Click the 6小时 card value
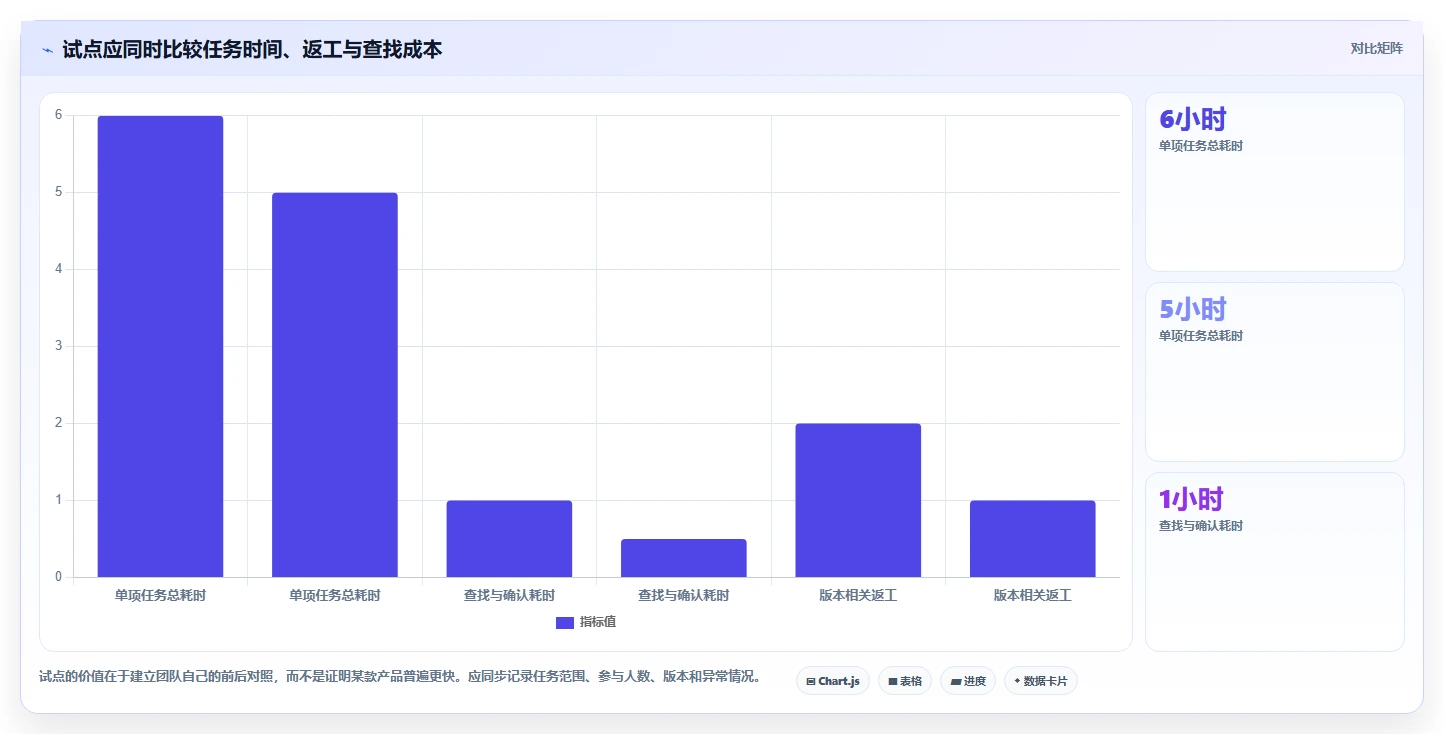Screen dimensions: 1444x734 click(1193, 119)
